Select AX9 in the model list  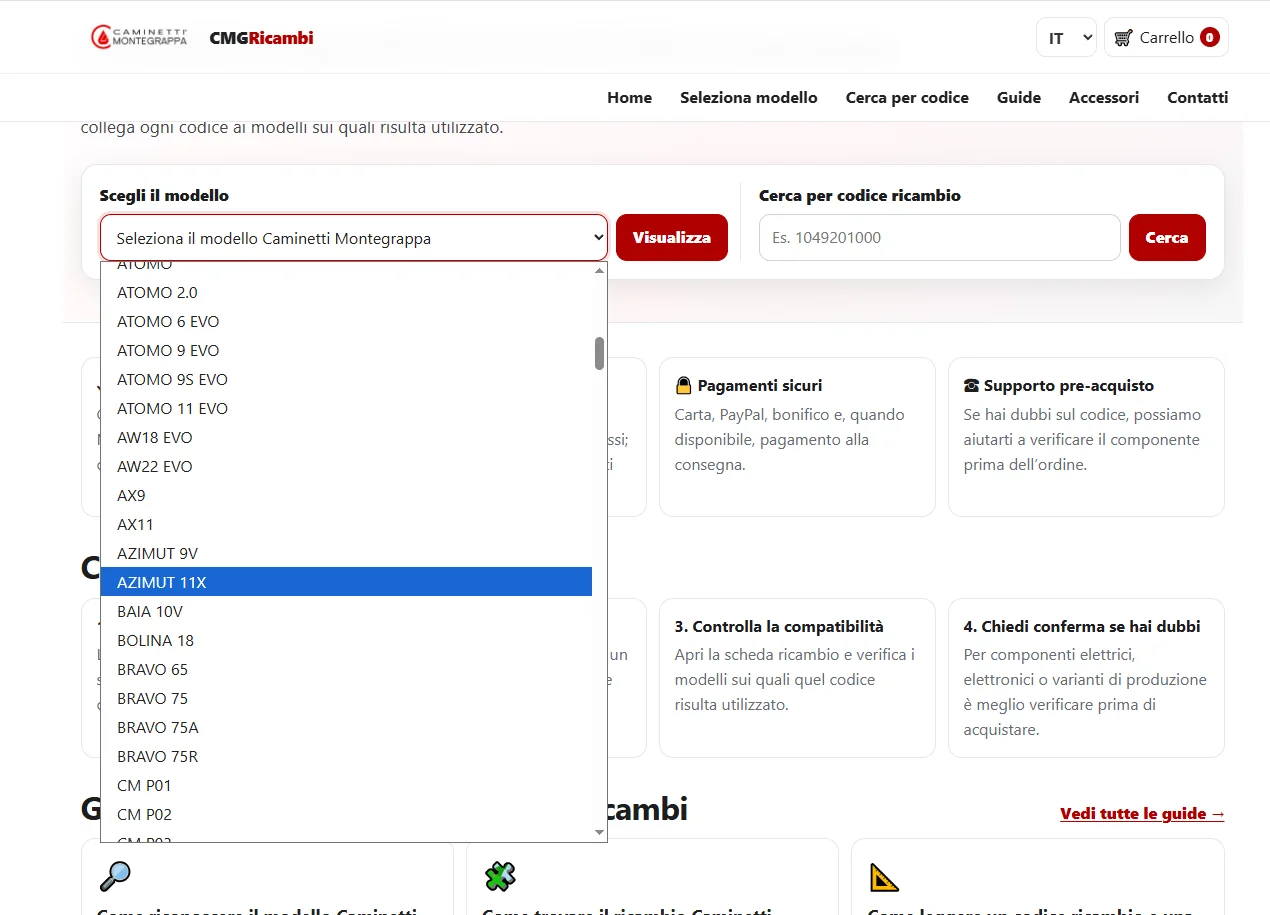[x=346, y=496]
